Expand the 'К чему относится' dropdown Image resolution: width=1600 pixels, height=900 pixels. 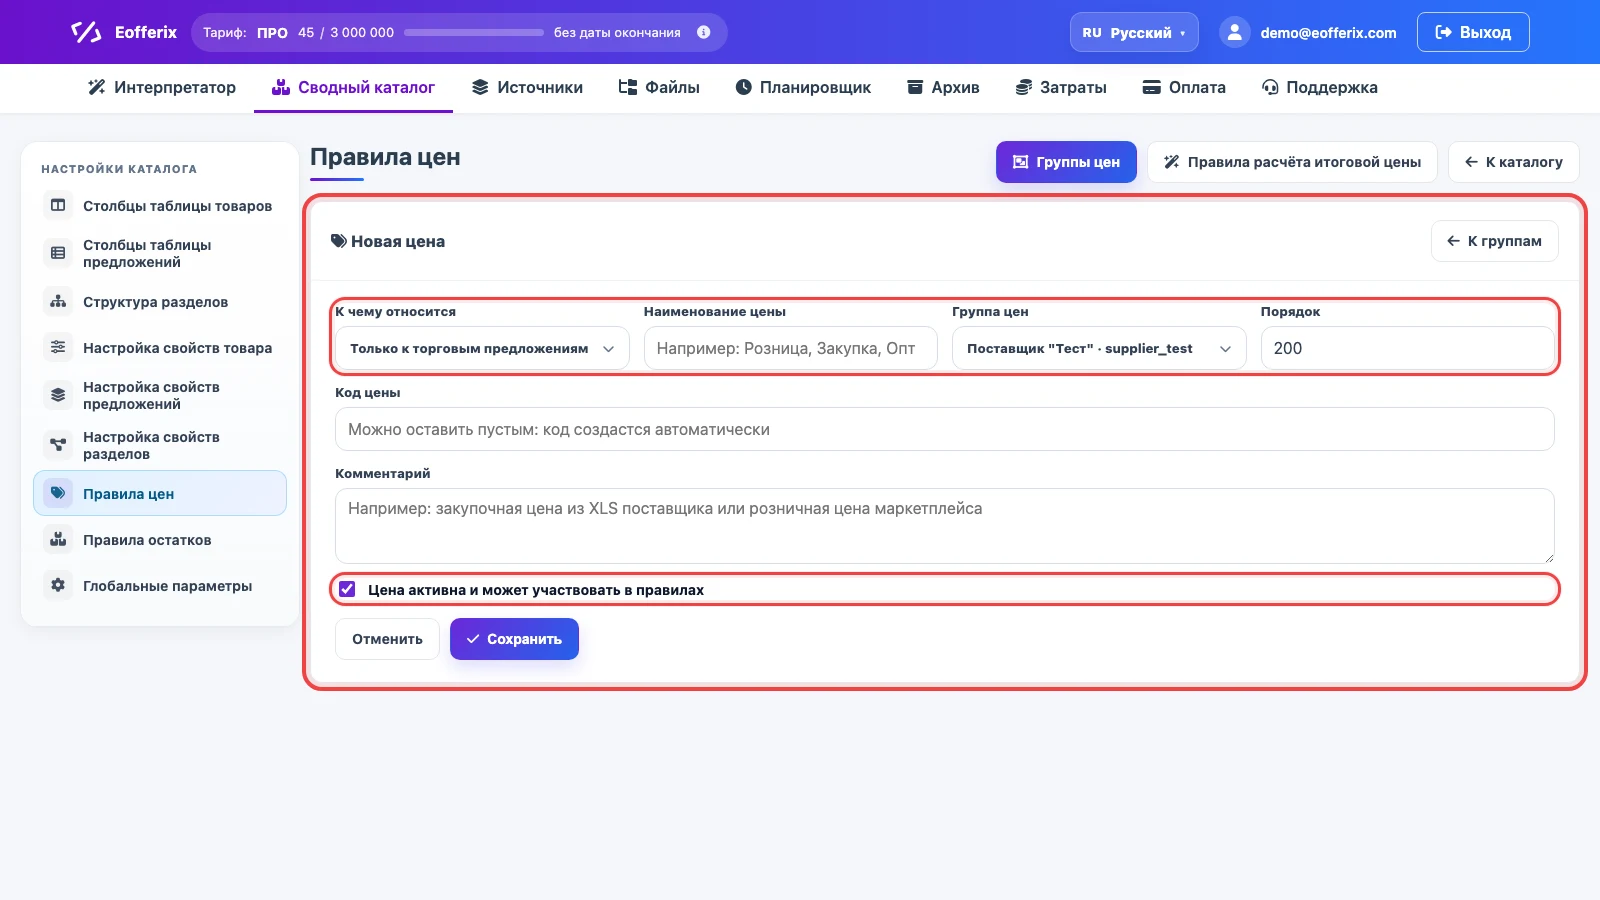482,348
